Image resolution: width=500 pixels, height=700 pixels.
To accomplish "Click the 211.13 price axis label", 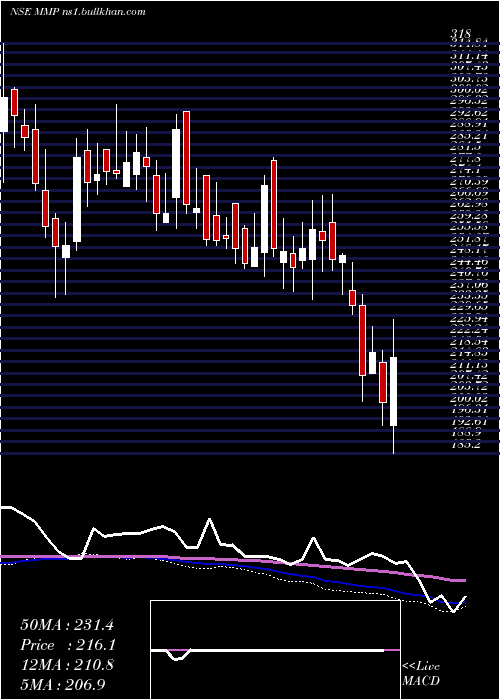I will (x=469, y=365).
